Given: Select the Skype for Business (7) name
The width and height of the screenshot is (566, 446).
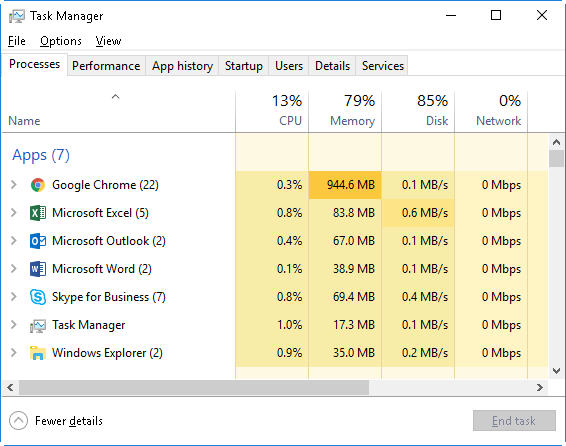Looking at the screenshot, I should (109, 297).
